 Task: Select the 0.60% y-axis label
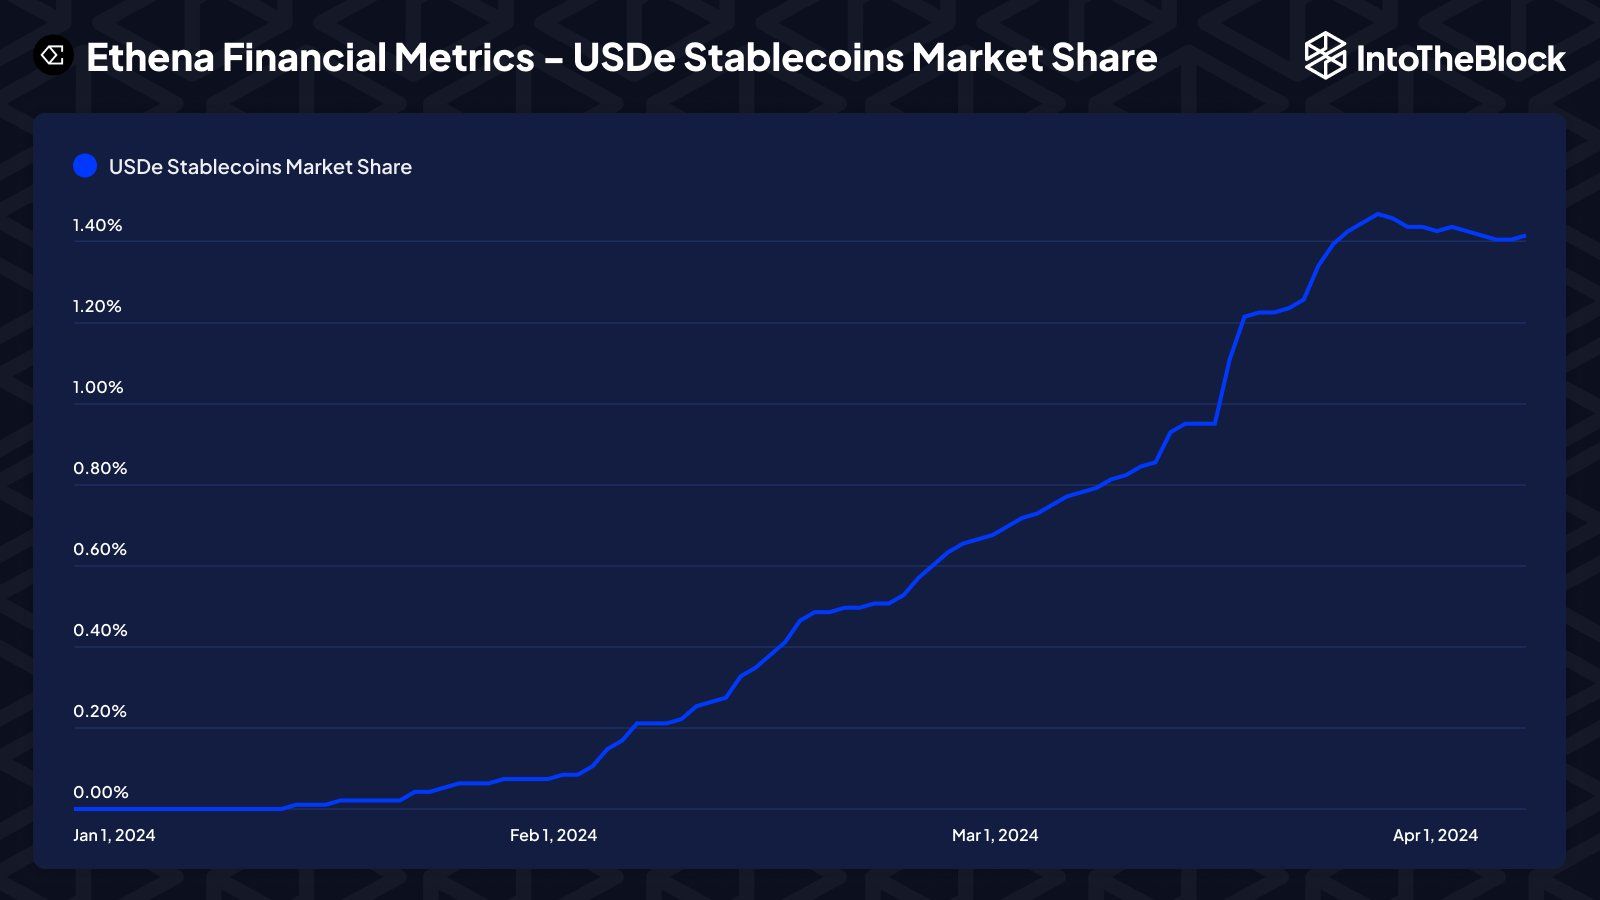click(100, 549)
